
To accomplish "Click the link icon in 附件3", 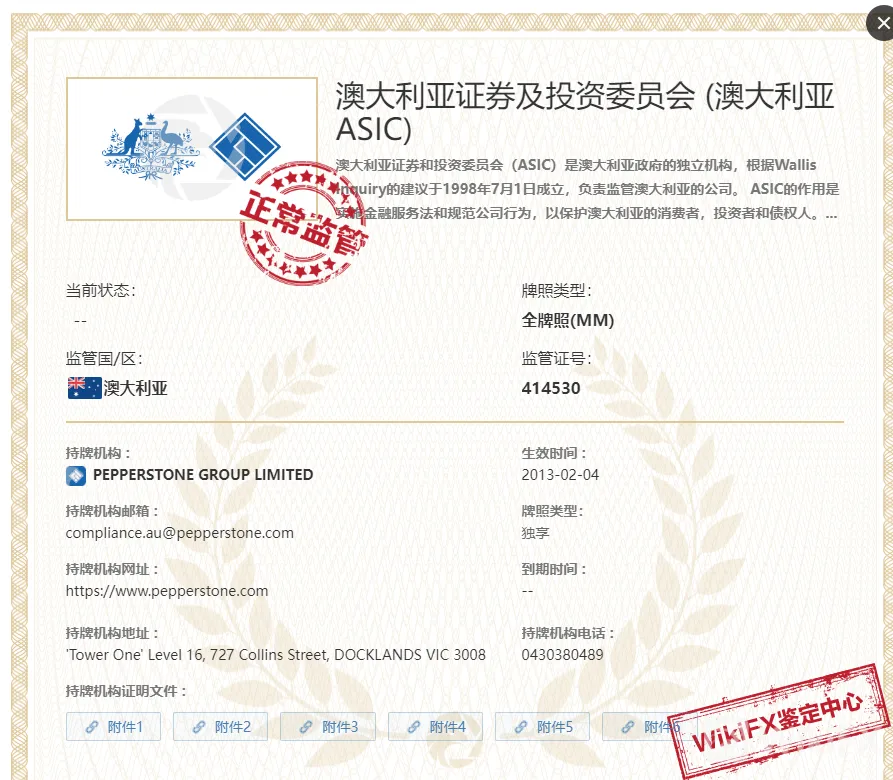I will pyautogui.click(x=306, y=727).
